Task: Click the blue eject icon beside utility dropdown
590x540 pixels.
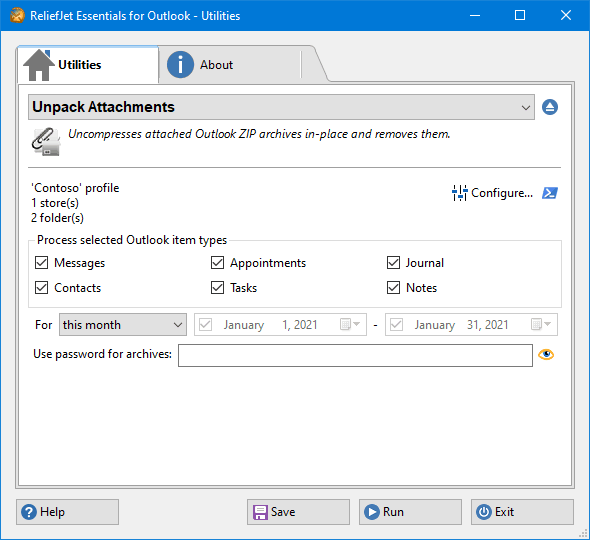Action: (550, 107)
